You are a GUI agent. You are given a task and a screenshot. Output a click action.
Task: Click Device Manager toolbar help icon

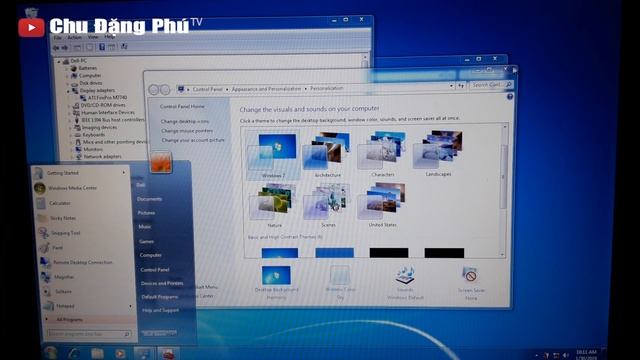[102, 47]
